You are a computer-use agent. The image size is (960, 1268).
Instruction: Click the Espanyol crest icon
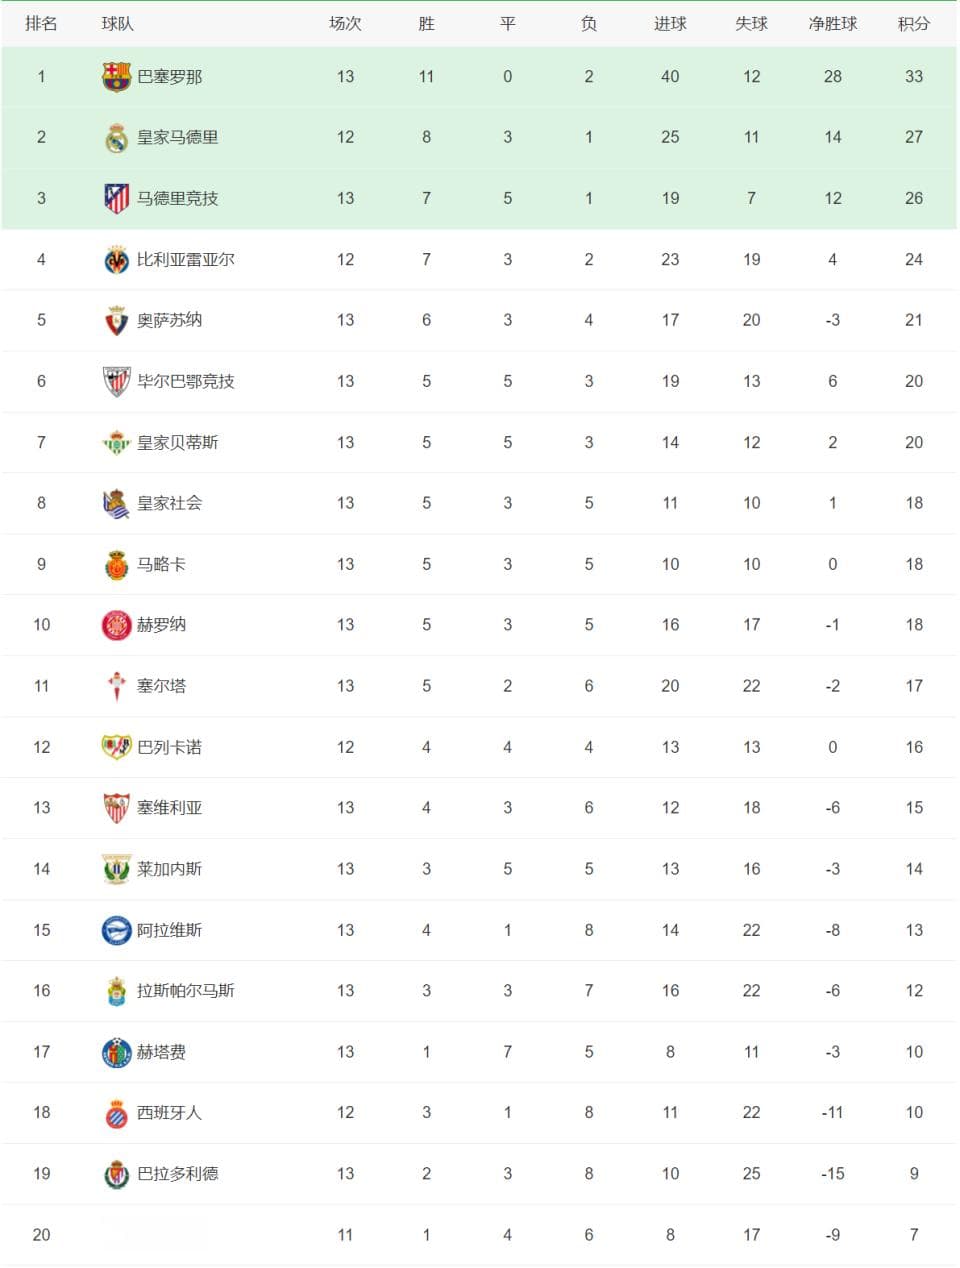[117, 1112]
